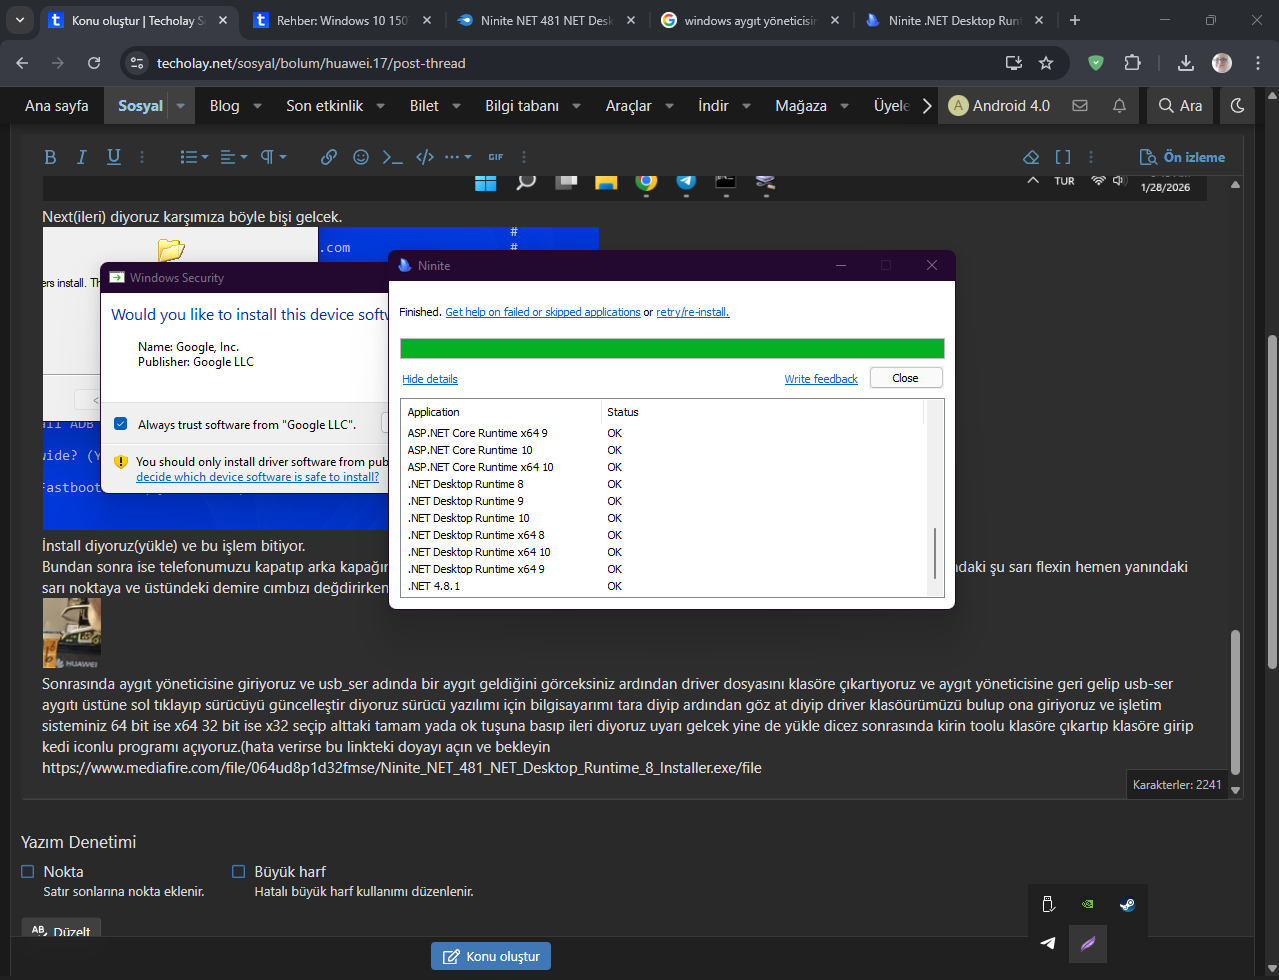Expand the Sosyal menu arrow
The width and height of the screenshot is (1279, 980).
[x=181, y=106]
